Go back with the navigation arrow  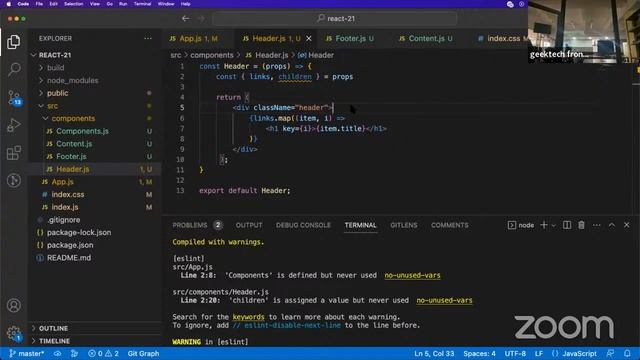tap(185, 18)
